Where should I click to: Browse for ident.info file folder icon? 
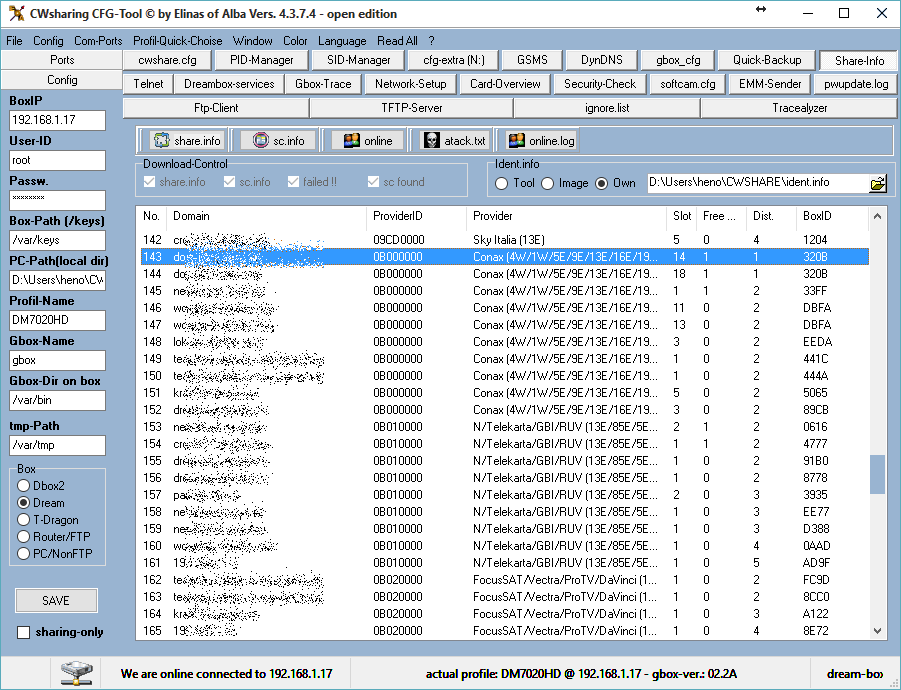878,183
